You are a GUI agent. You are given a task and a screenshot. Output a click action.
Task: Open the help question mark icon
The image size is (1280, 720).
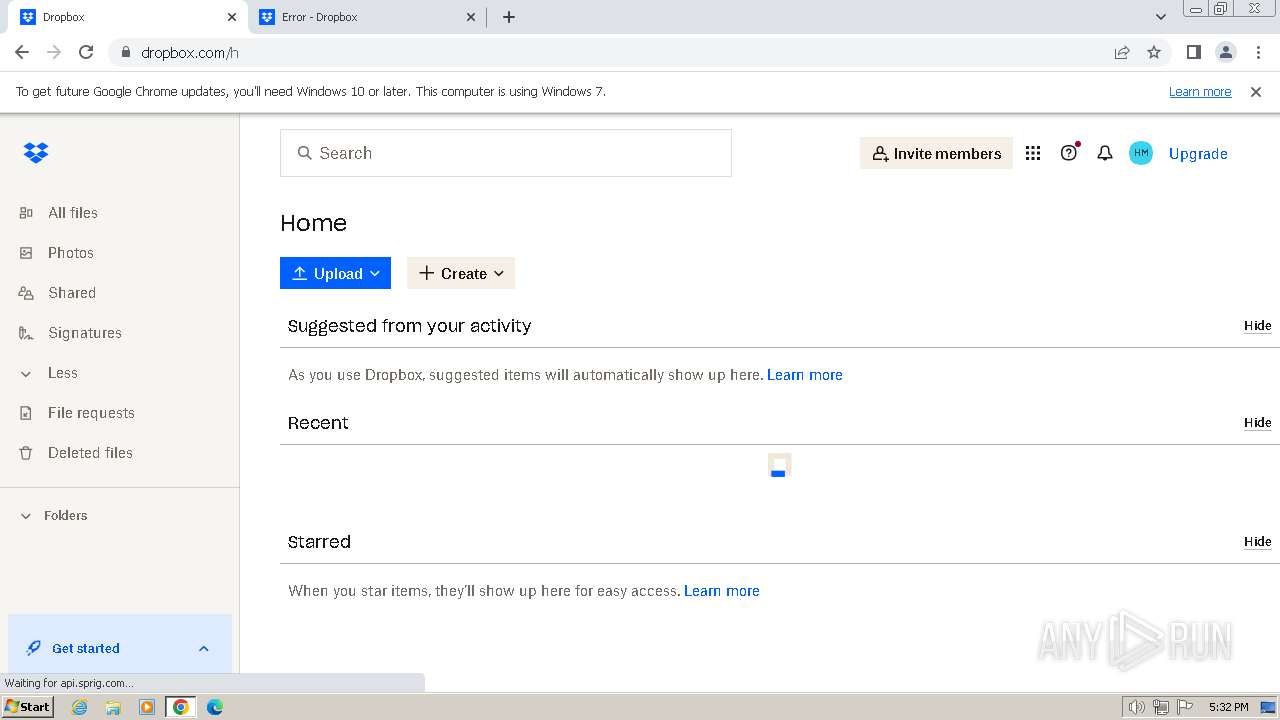point(1069,153)
